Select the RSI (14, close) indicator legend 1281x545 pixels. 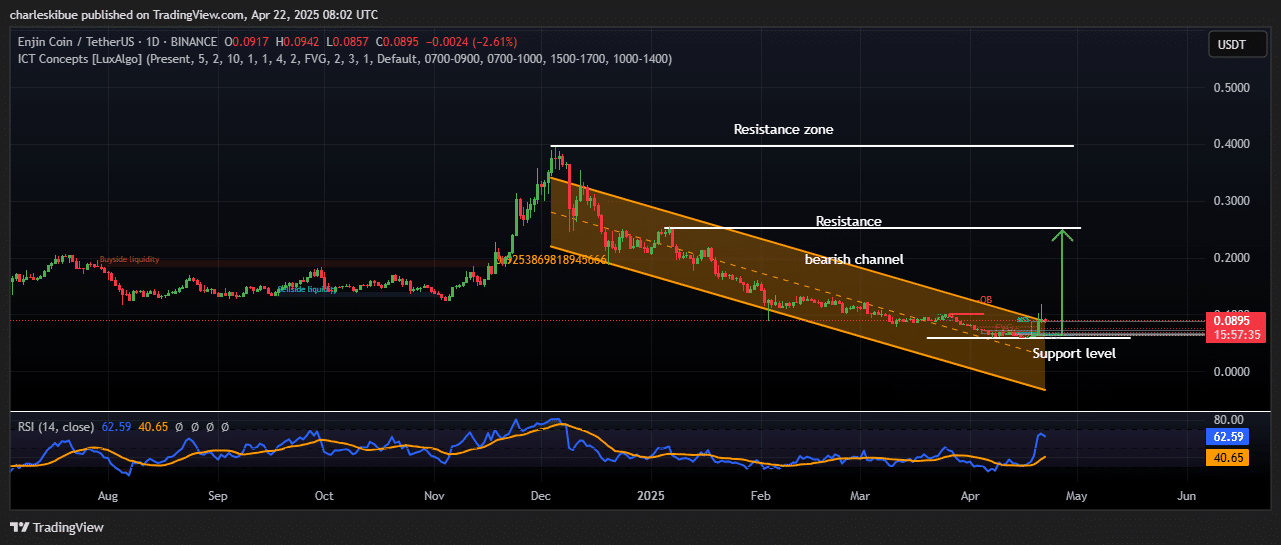(58, 426)
